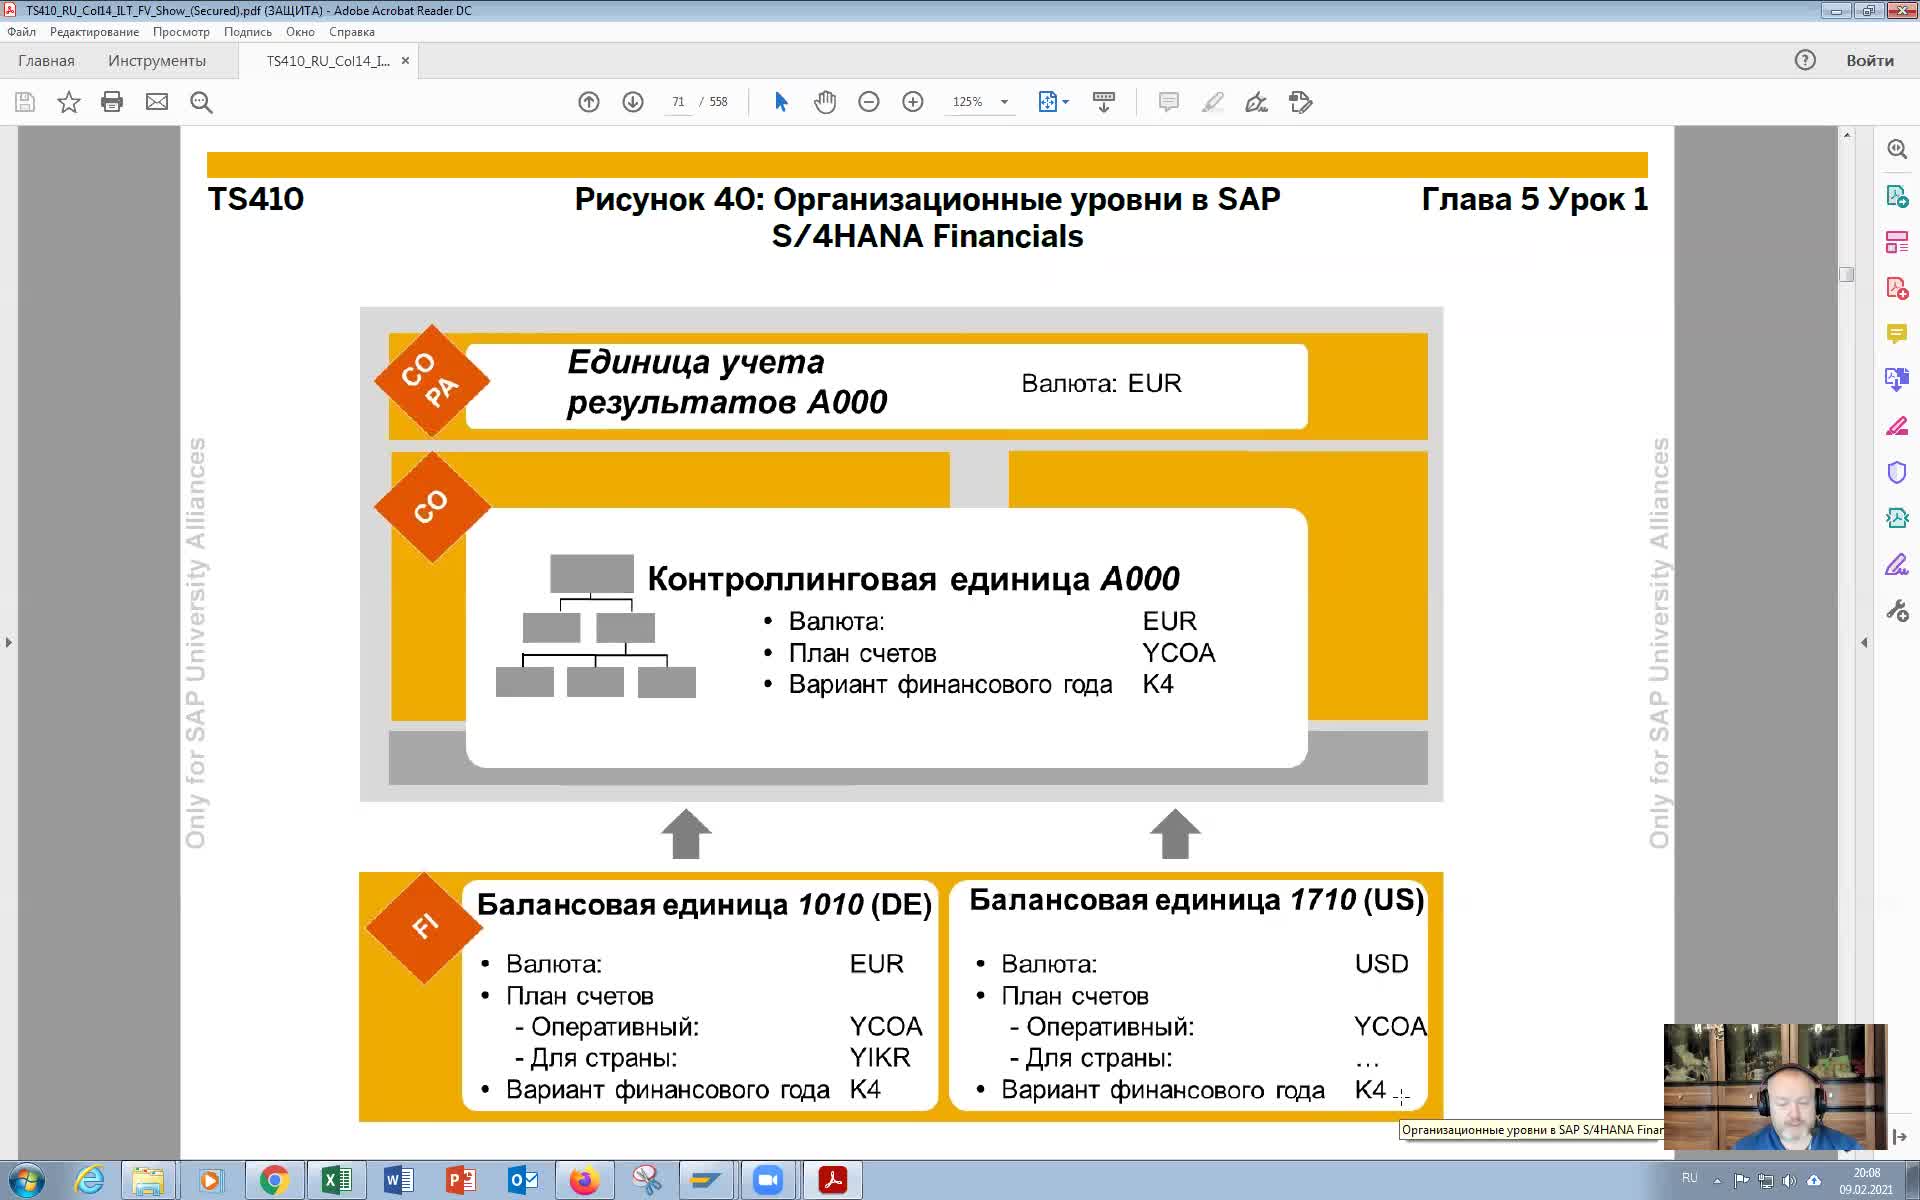The image size is (1920, 1200).
Task: Expand the left navigation pane arrow
Action: [x=8, y=642]
